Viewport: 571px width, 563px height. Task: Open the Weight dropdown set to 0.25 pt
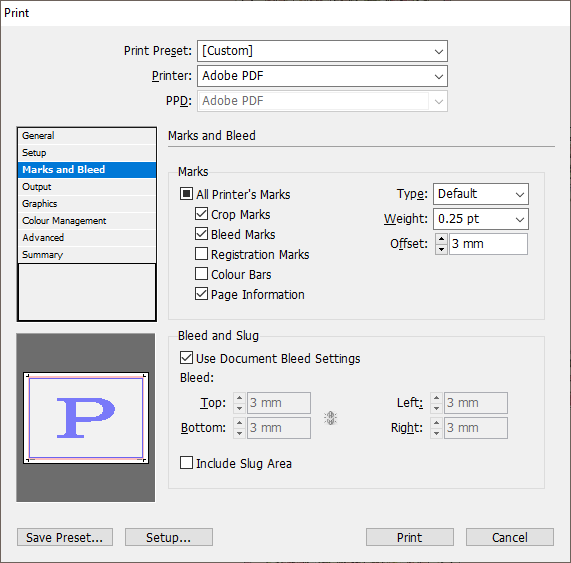[x=481, y=219]
